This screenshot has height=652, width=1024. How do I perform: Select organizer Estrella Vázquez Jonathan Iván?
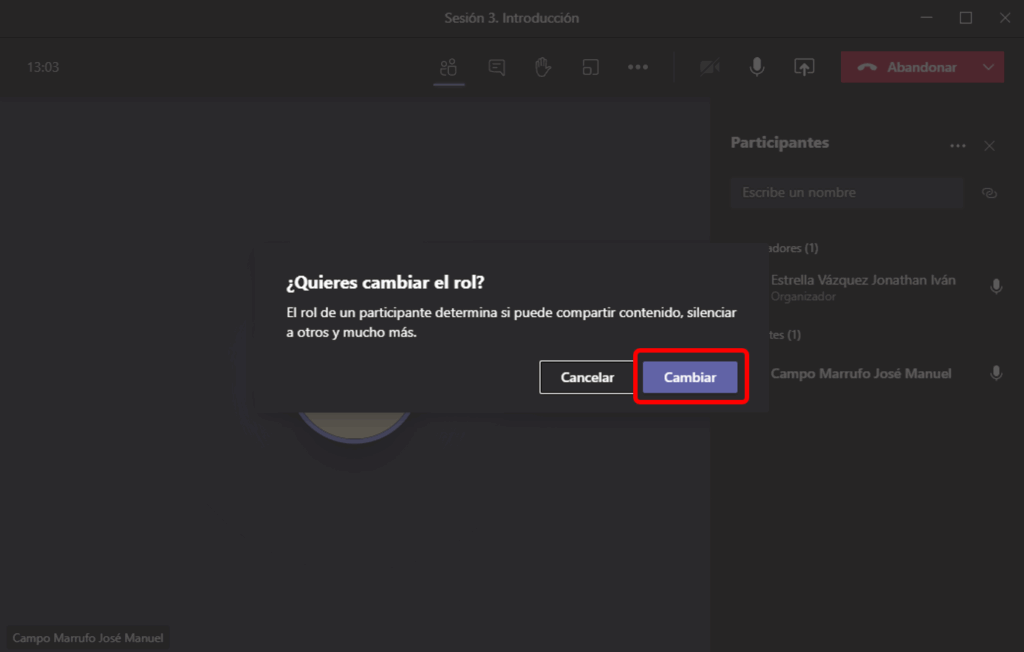tap(862, 281)
